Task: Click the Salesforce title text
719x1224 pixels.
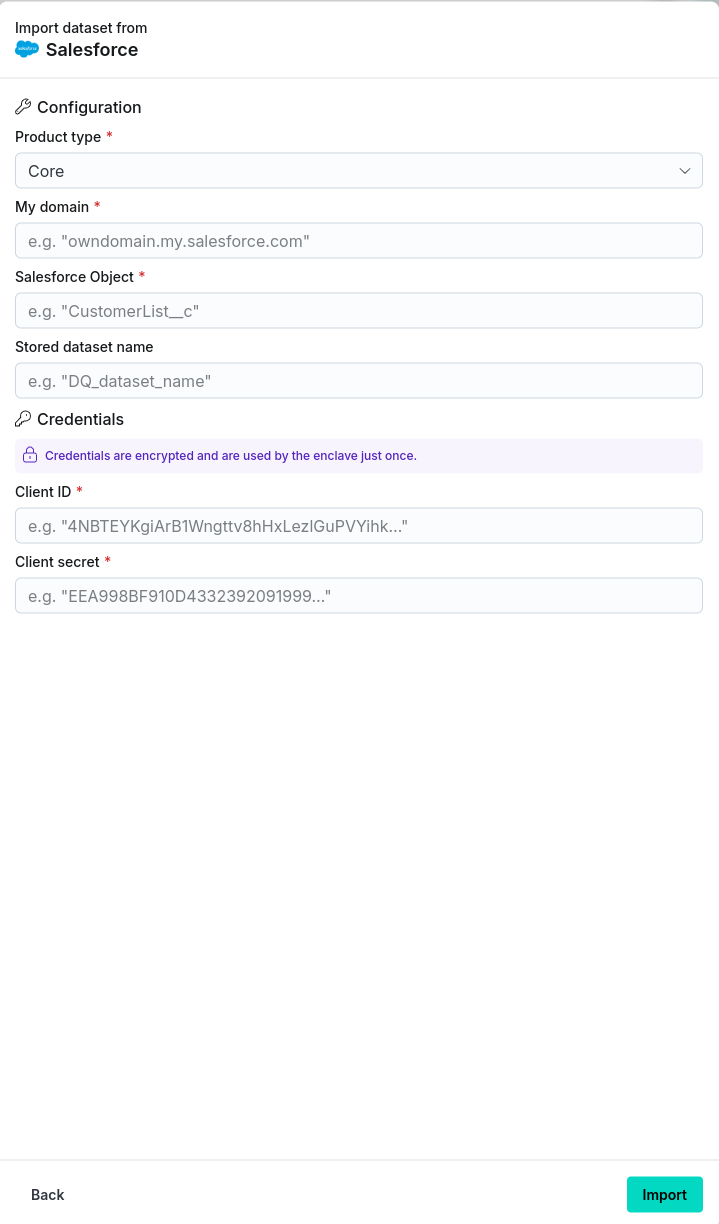Action: 92,50
